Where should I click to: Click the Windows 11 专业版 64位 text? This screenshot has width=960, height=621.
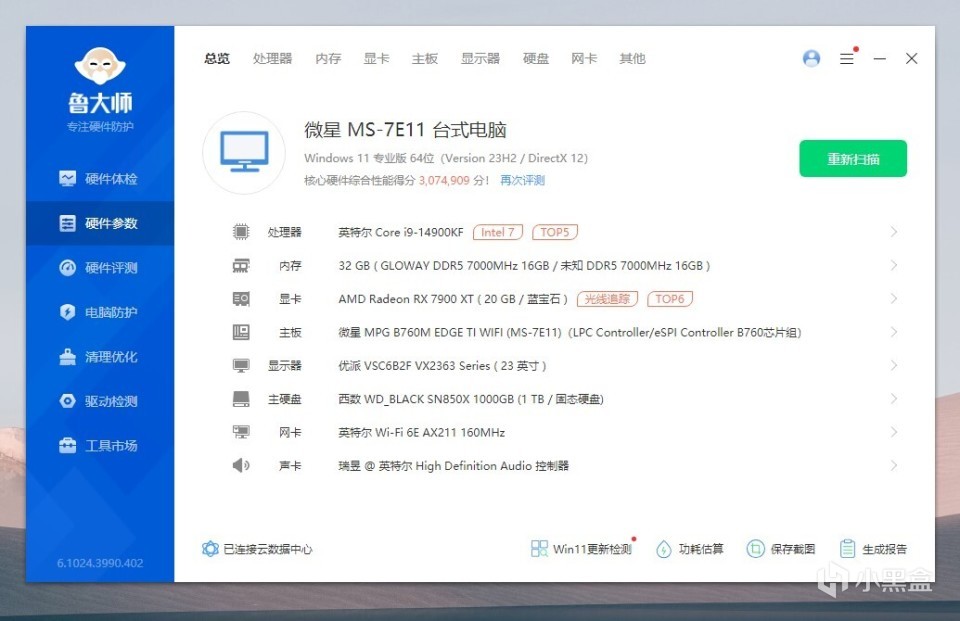369,158
